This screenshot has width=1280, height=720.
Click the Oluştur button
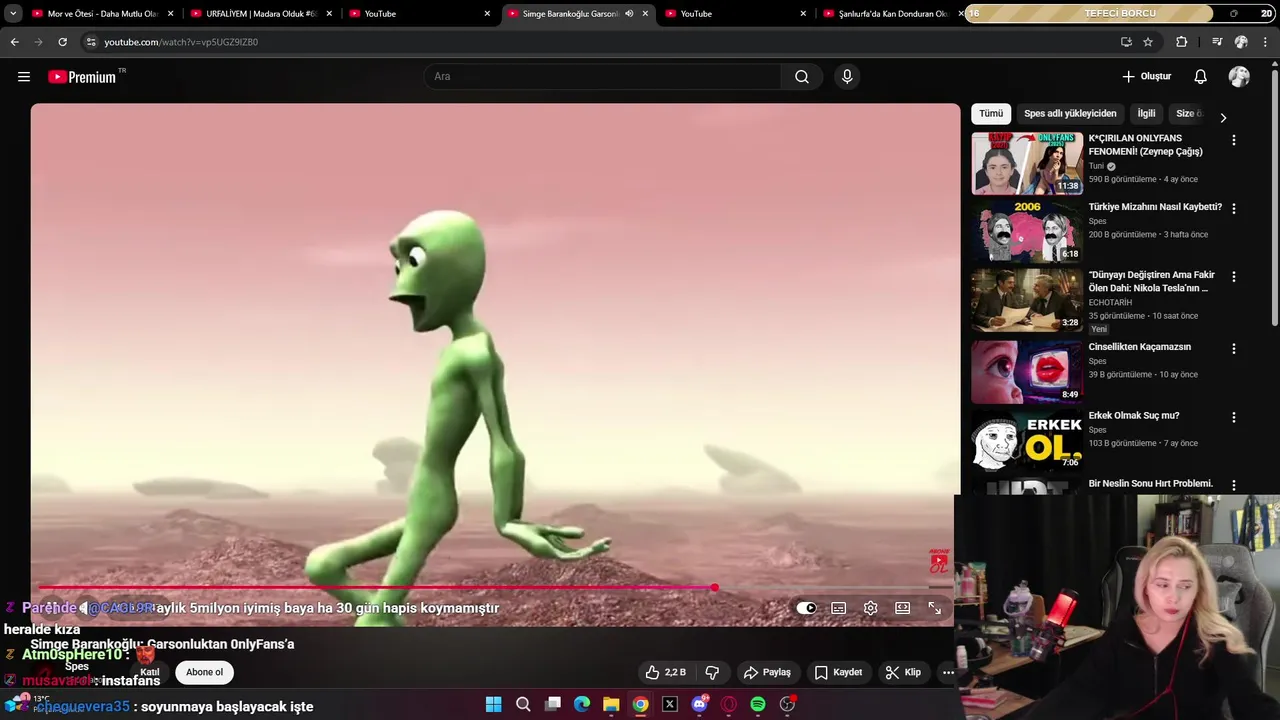[1146, 77]
